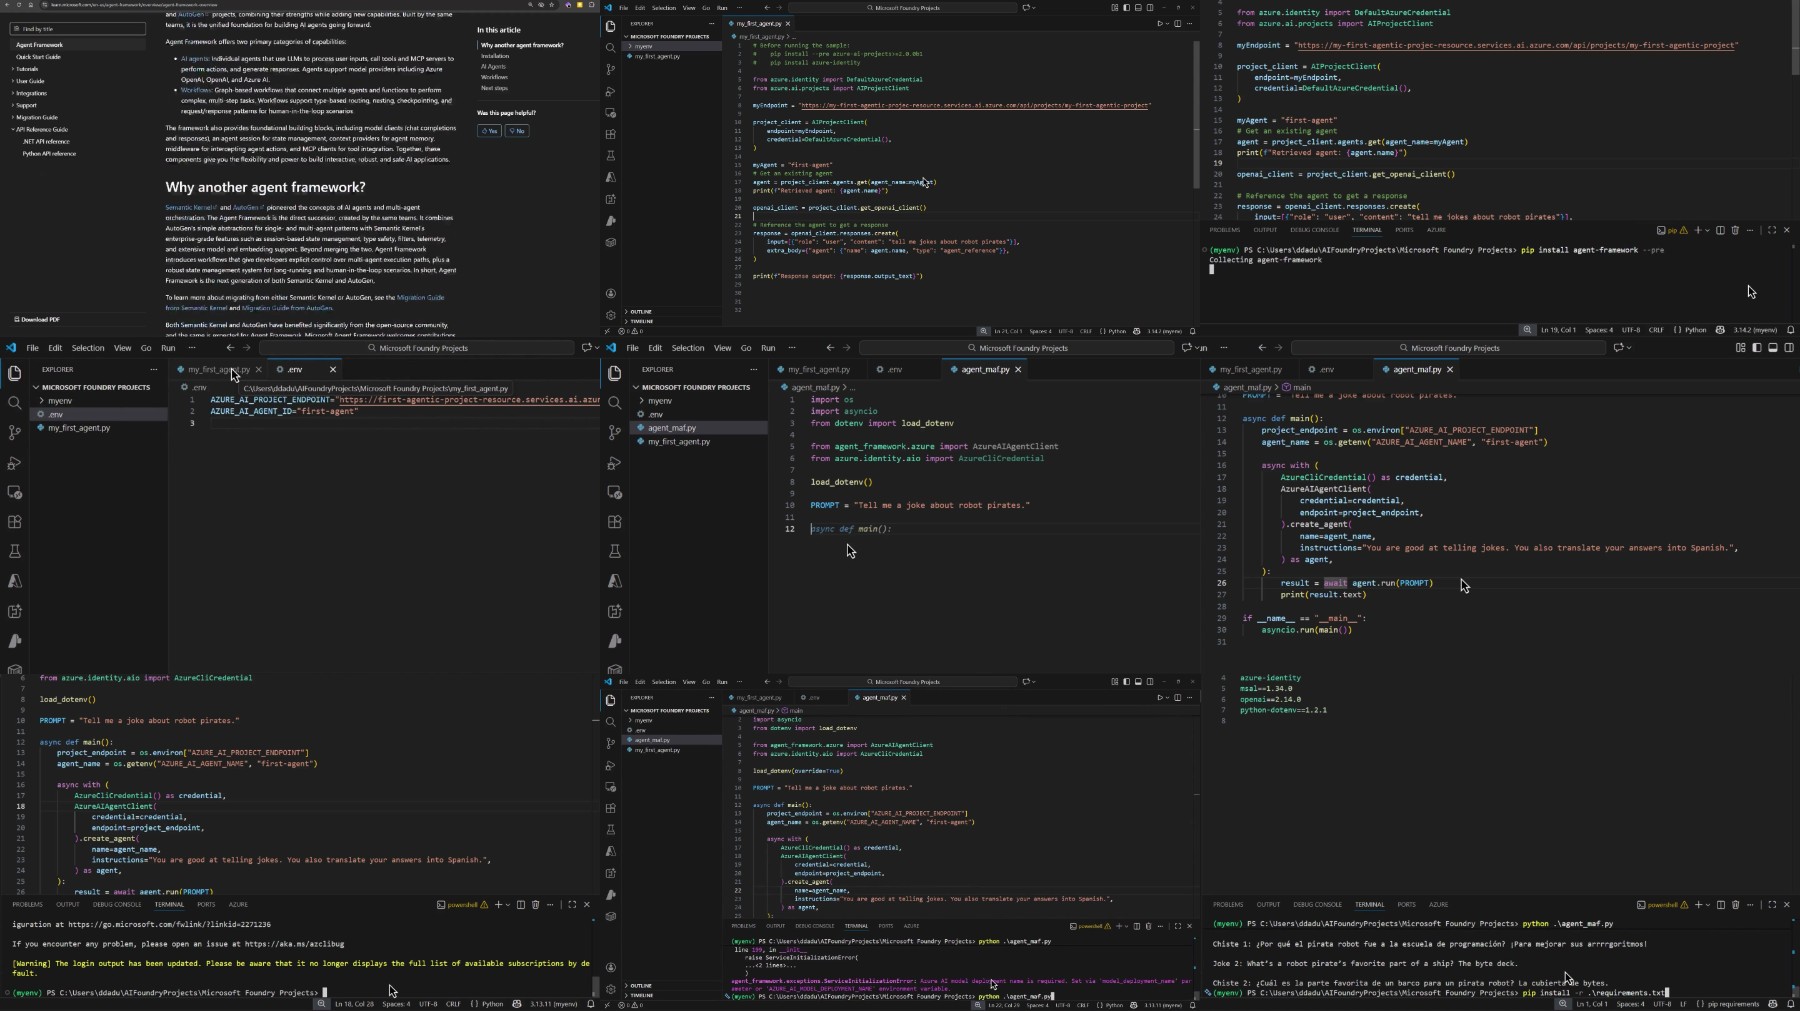Maximize panel size in the login warning terminal panel
Screen dimensions: 1800x1011
(x=572, y=905)
